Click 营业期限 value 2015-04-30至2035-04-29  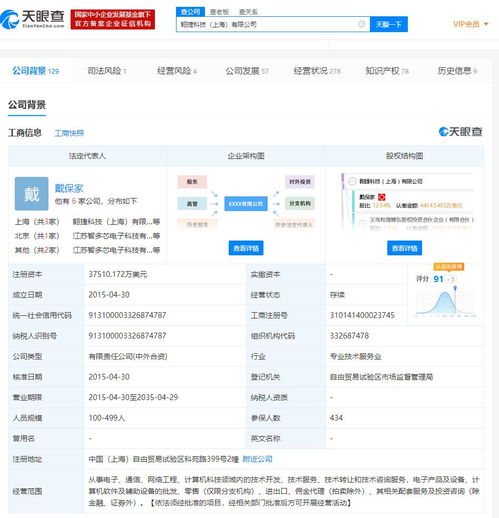tap(133, 397)
